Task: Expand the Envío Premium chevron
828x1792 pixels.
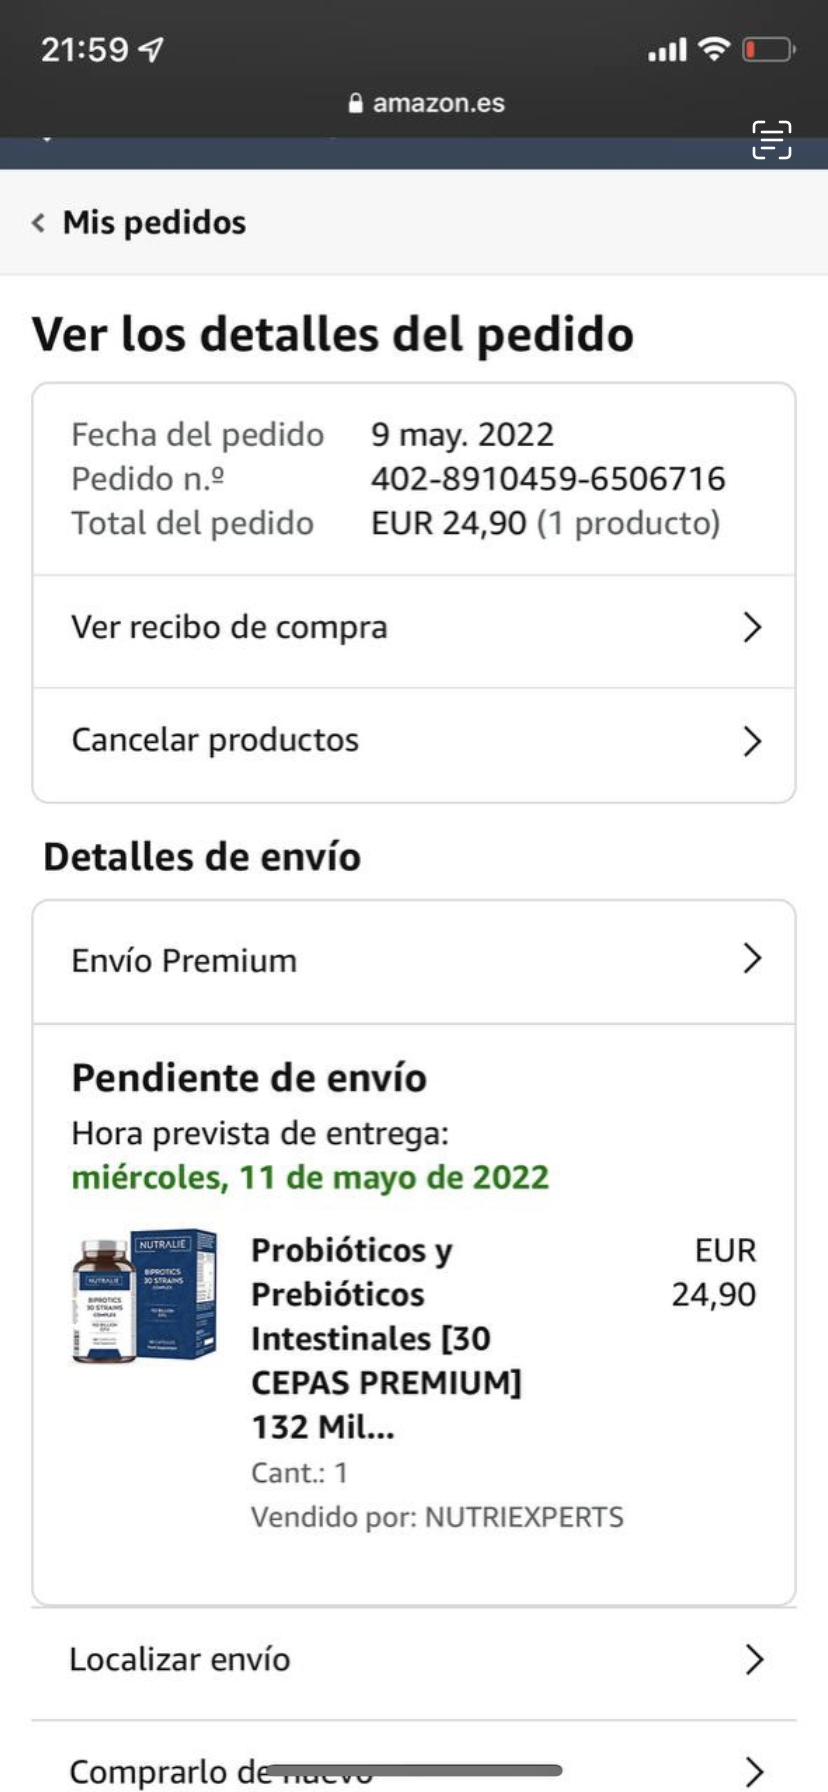Action: coord(753,958)
